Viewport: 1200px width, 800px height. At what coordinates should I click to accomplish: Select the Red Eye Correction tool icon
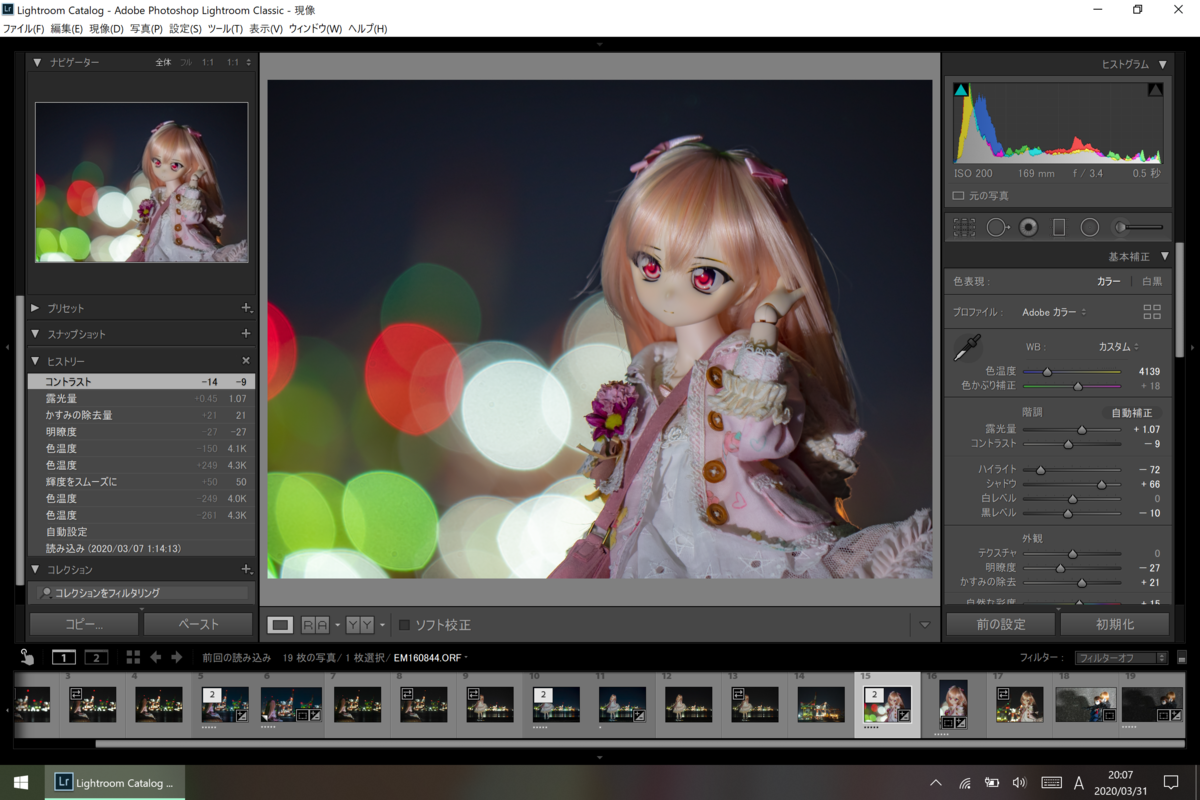click(1028, 228)
